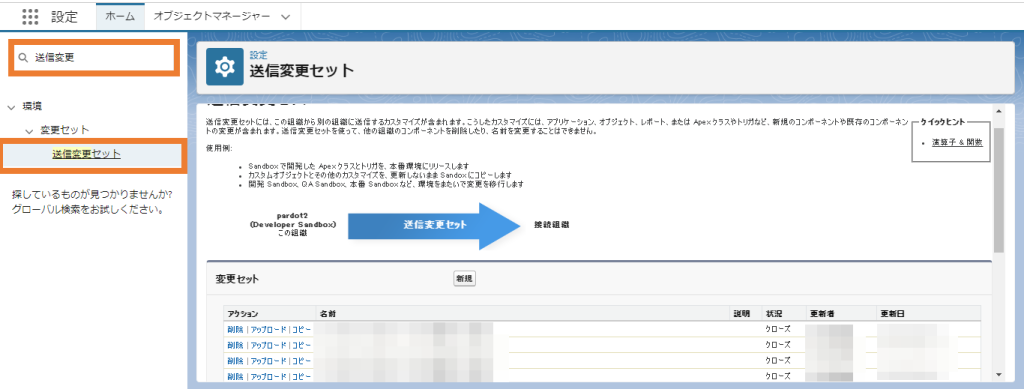Open the App Launcher dots icon
The image size is (1024, 389).
(x=30, y=16)
